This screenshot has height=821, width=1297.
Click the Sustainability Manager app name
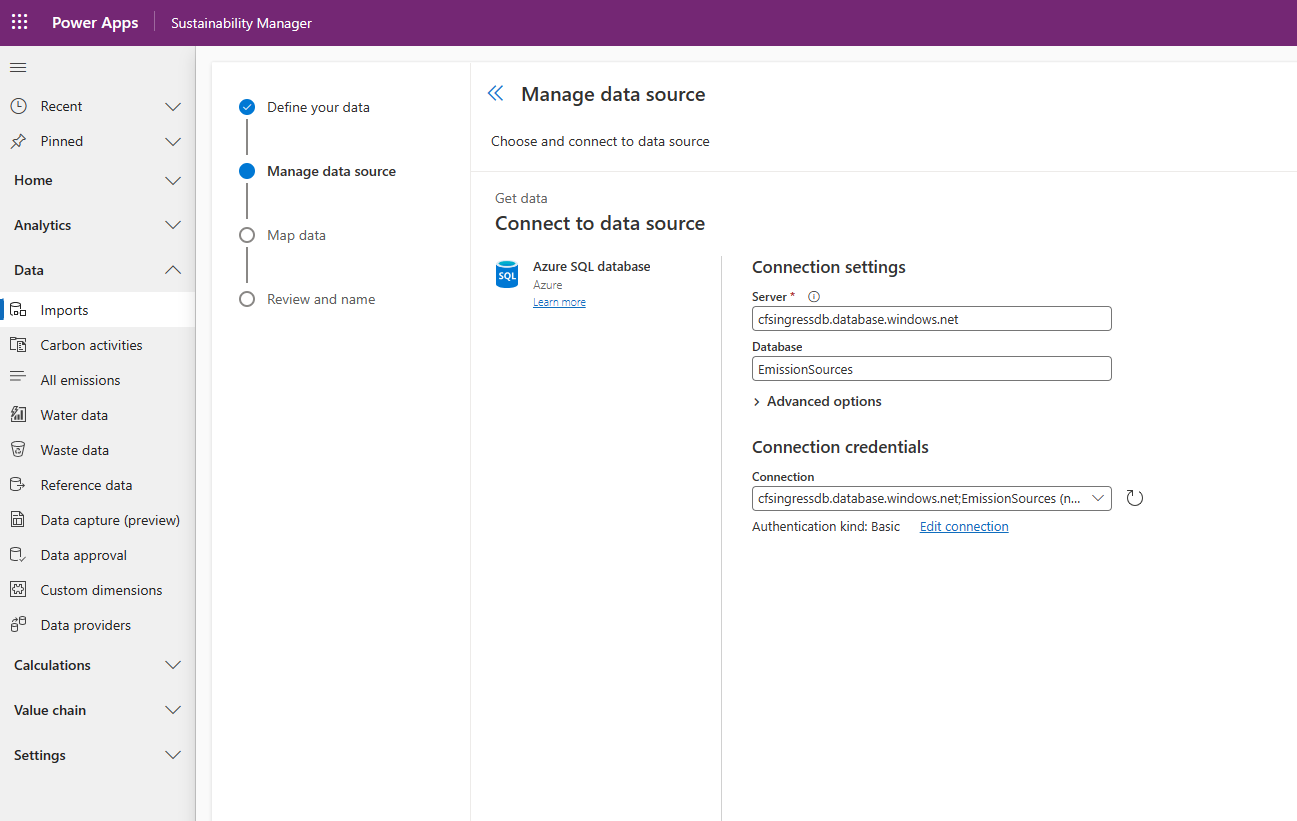point(241,23)
